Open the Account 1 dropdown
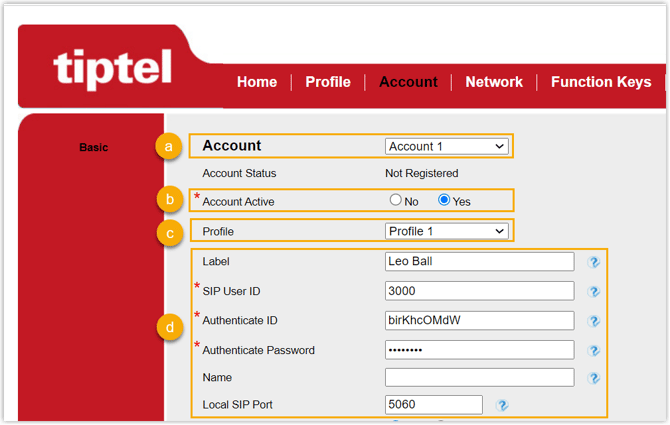Image resolution: width=670 pixels, height=425 pixels. coord(447,146)
